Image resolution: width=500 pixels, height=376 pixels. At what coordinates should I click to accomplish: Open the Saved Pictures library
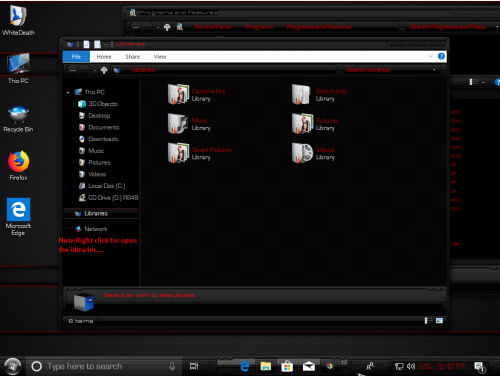(200, 153)
